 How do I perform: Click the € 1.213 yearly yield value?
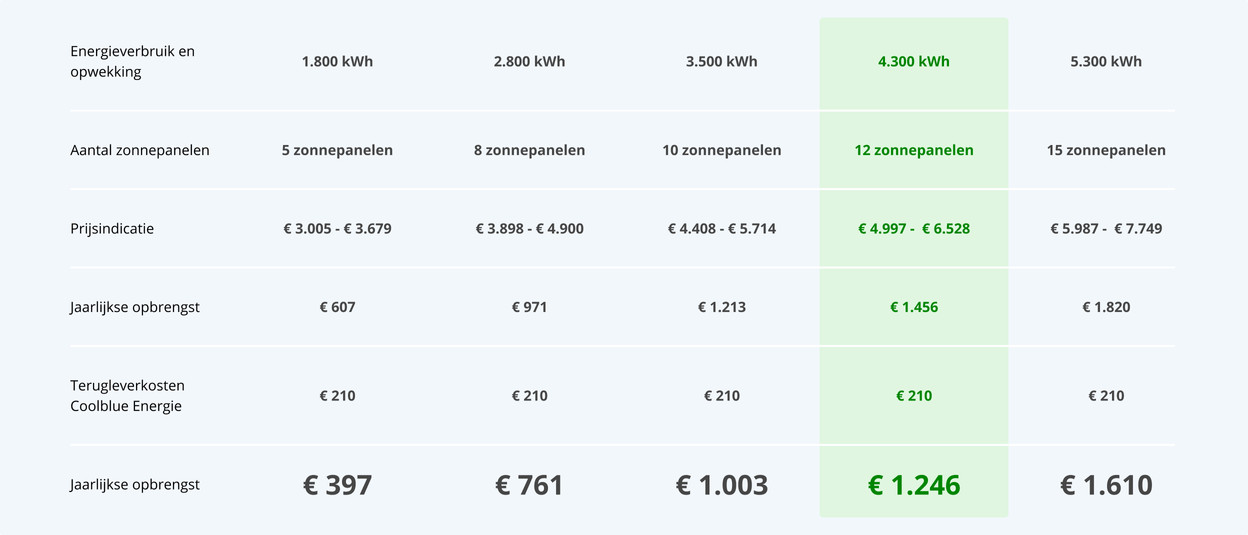tap(721, 308)
